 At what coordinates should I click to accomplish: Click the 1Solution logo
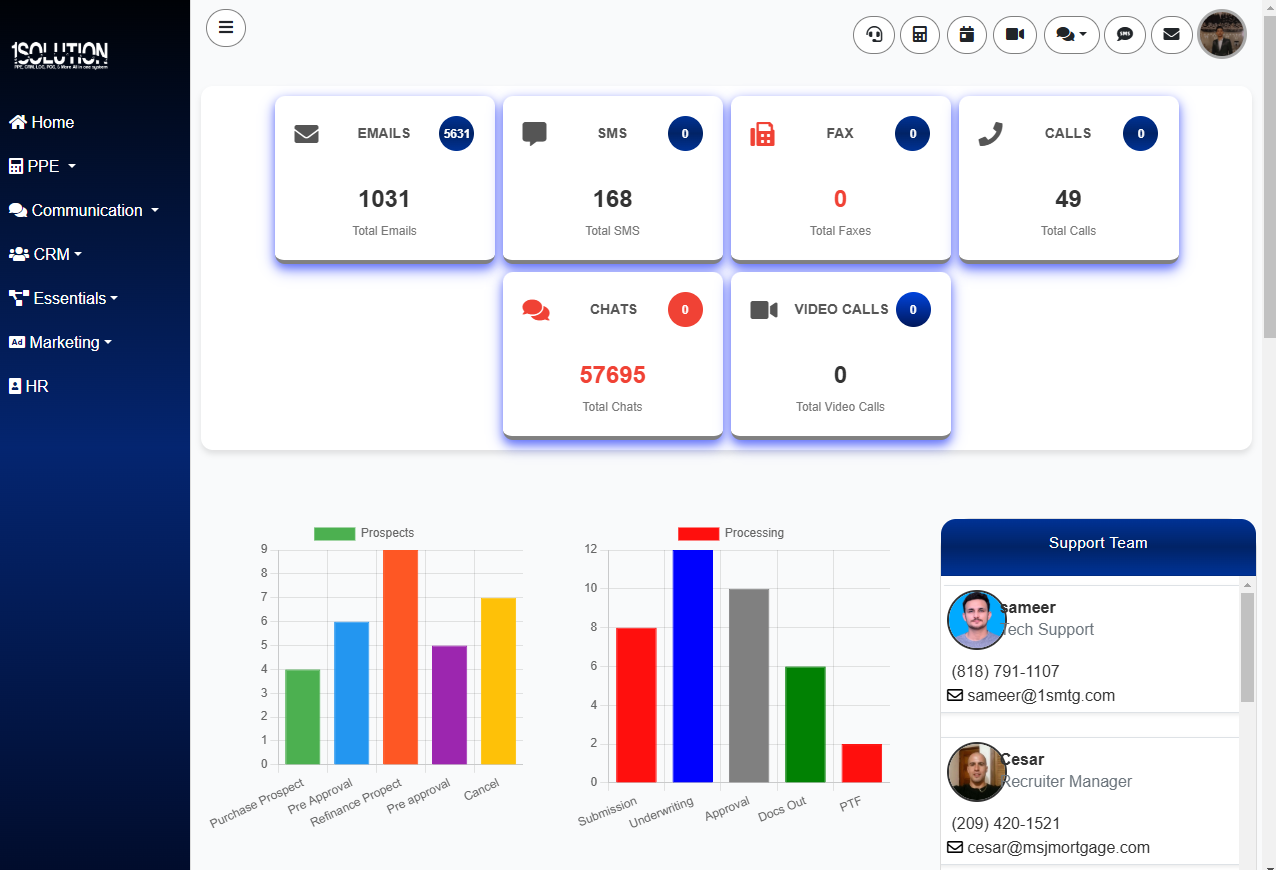(x=60, y=55)
